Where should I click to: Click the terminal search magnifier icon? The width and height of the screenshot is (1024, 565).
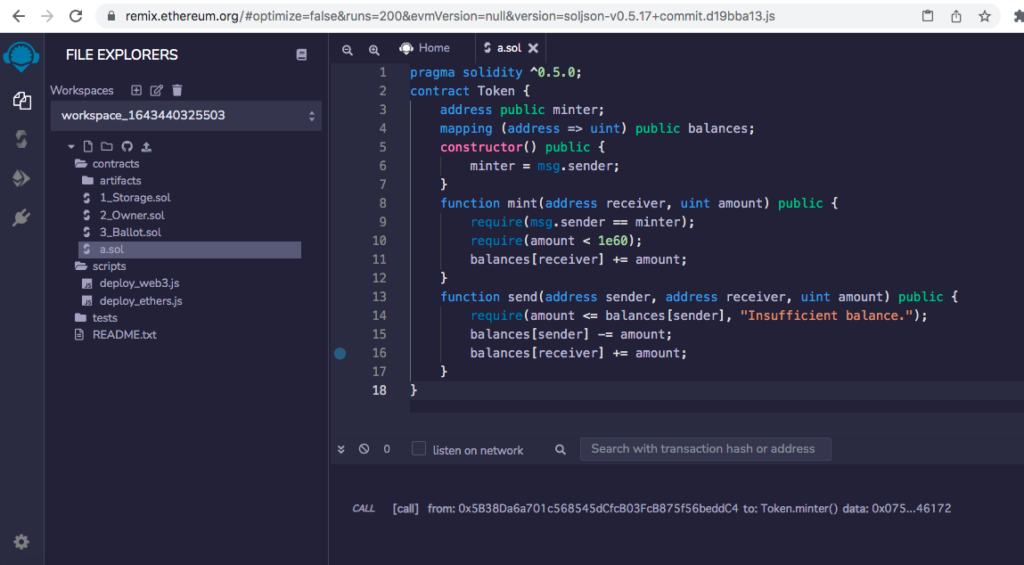(x=560, y=449)
